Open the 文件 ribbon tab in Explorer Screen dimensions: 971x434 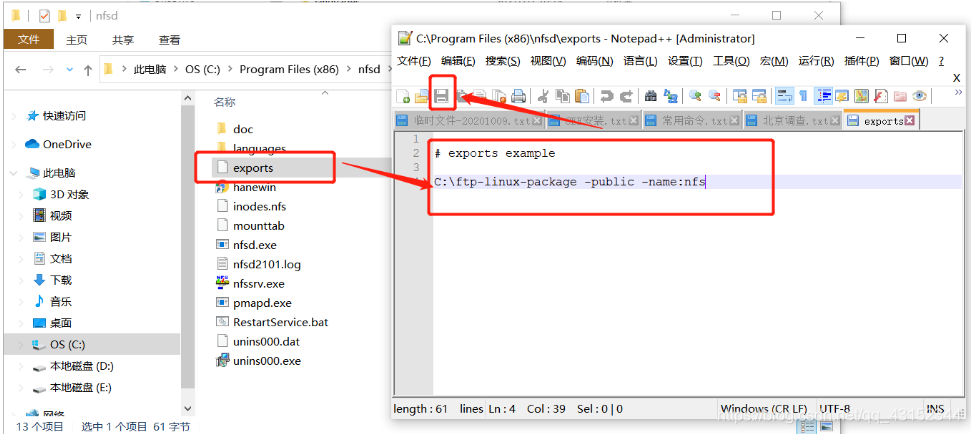click(x=28, y=40)
